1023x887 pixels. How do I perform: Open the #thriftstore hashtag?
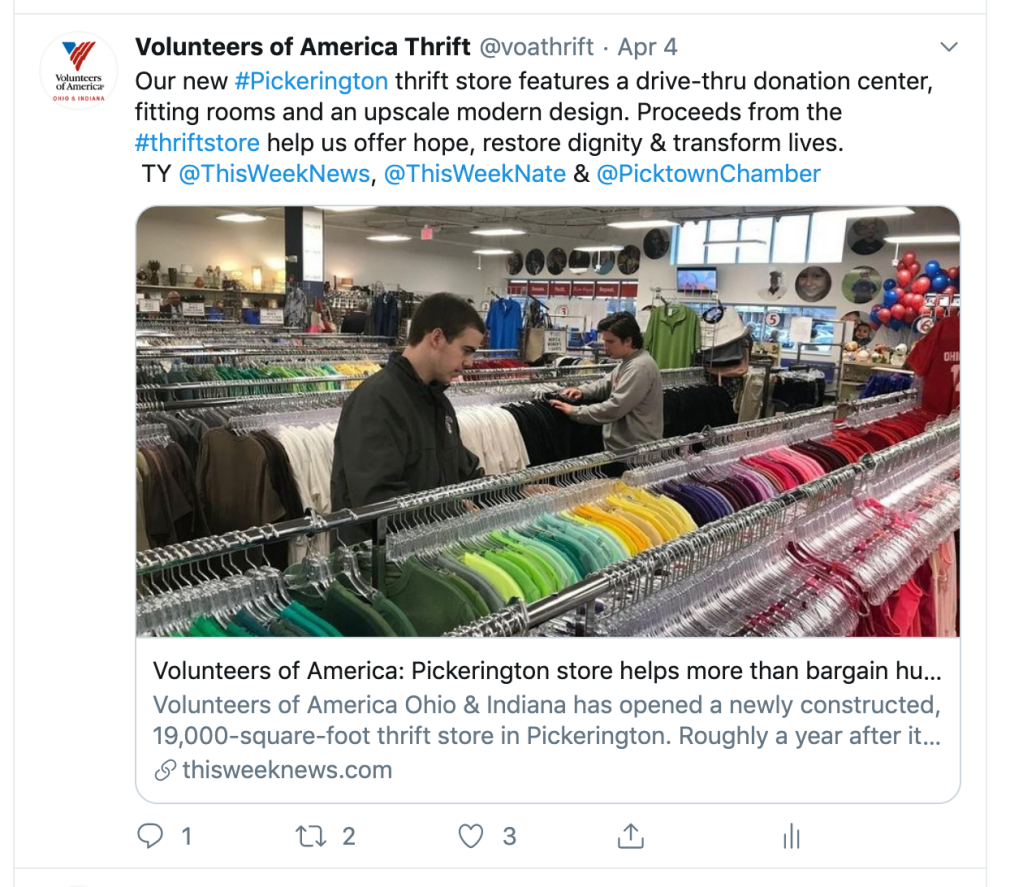(x=197, y=143)
